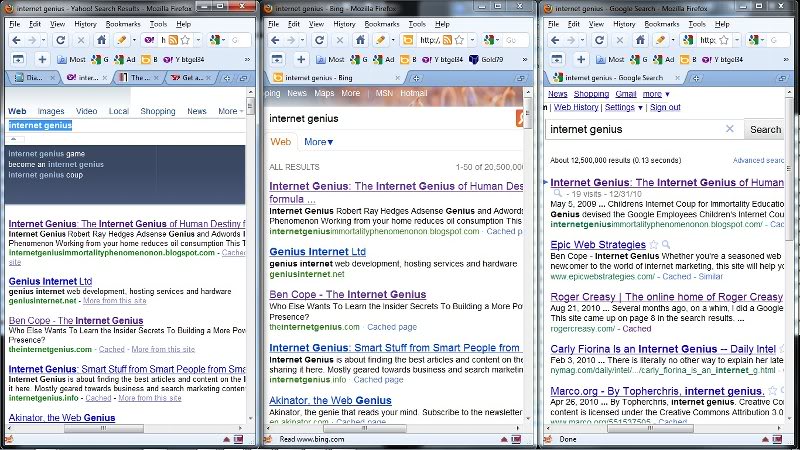Open Bing More dropdown beside Web
Image resolution: width=800 pixels, height=450 pixels.
[x=318, y=142]
